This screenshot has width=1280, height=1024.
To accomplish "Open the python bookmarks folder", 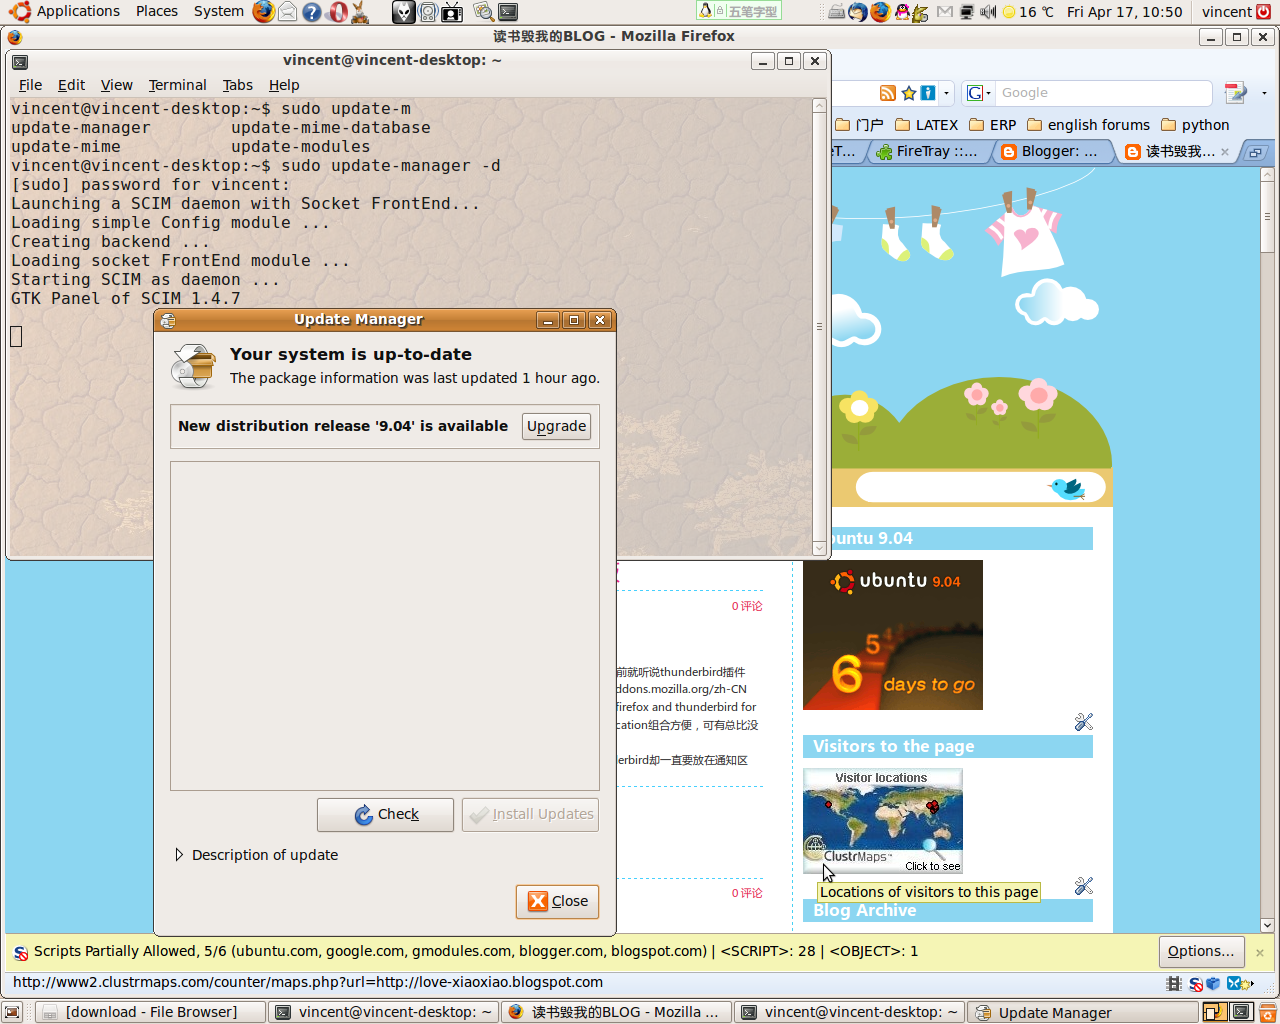I will pos(1195,125).
